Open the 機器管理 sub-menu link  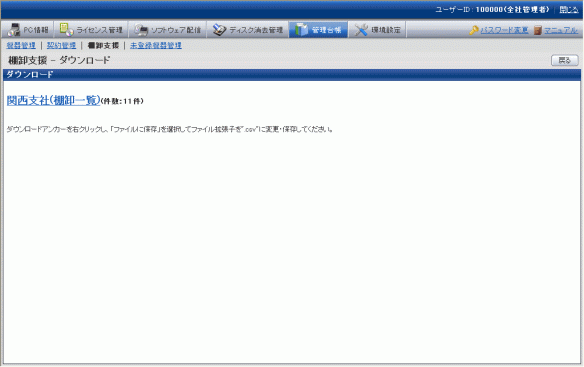(21, 45)
